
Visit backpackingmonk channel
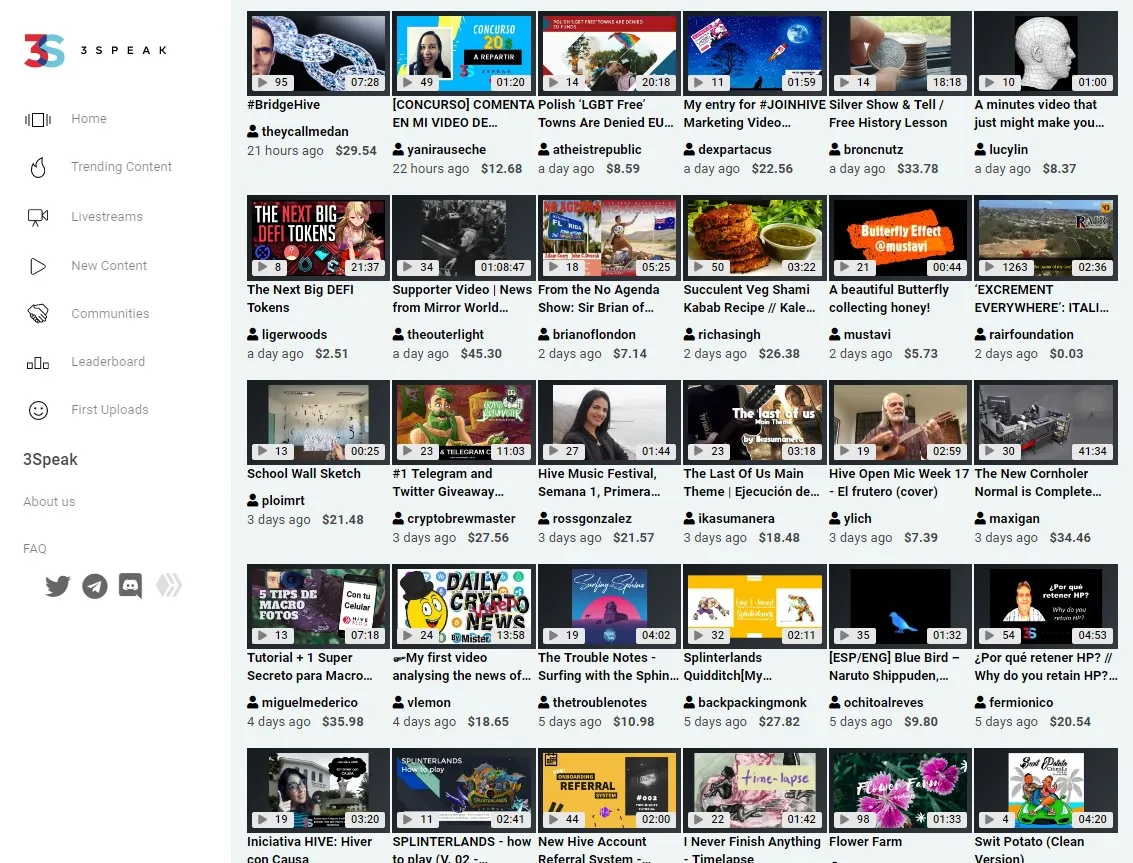click(x=752, y=703)
